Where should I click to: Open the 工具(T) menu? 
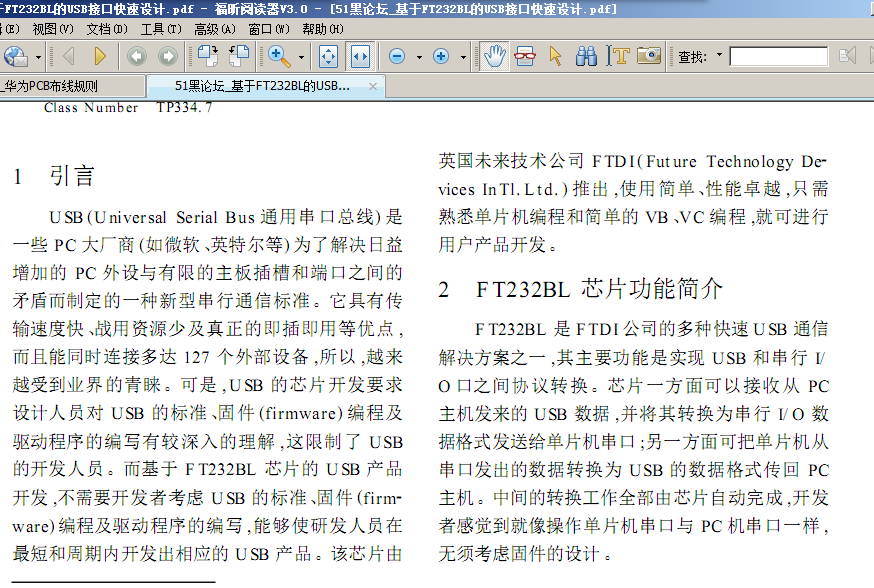161,30
